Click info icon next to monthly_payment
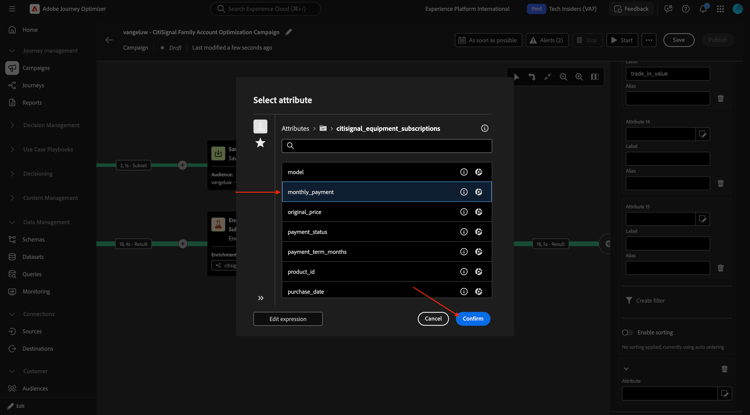The height and width of the screenshot is (415, 750). 463,192
